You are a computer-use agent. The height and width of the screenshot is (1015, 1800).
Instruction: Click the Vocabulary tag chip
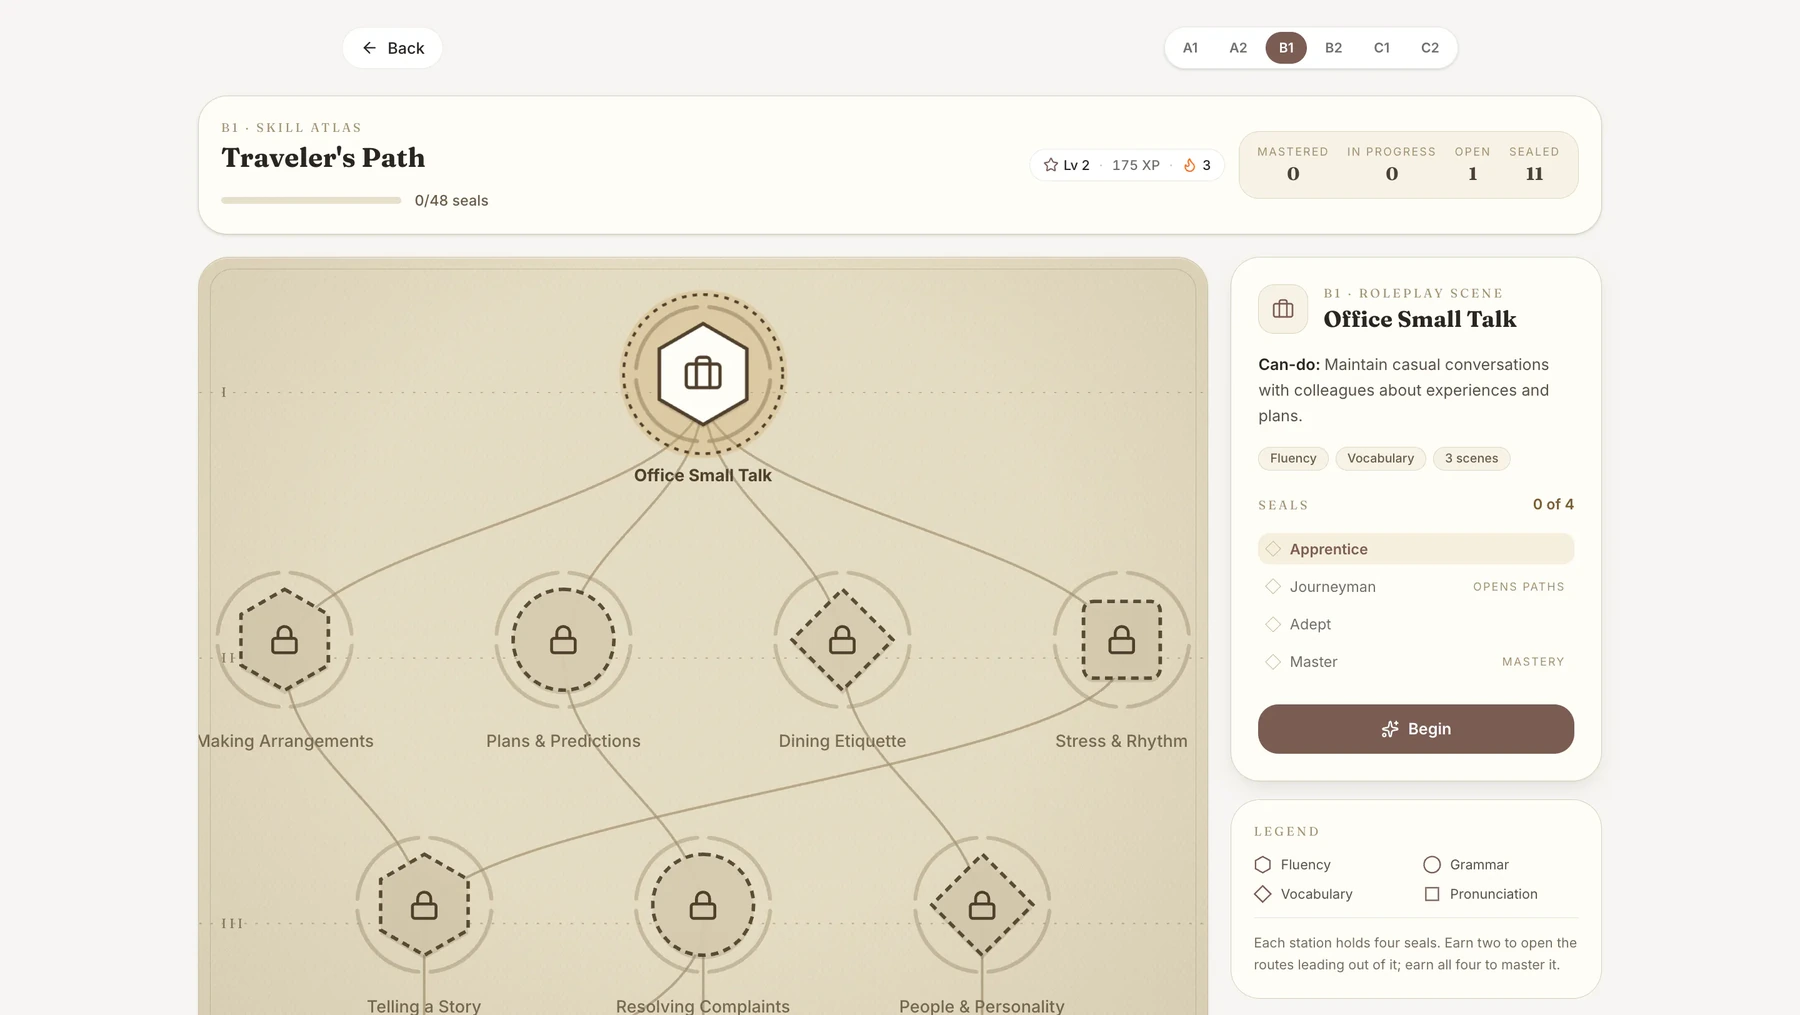pos(1380,458)
